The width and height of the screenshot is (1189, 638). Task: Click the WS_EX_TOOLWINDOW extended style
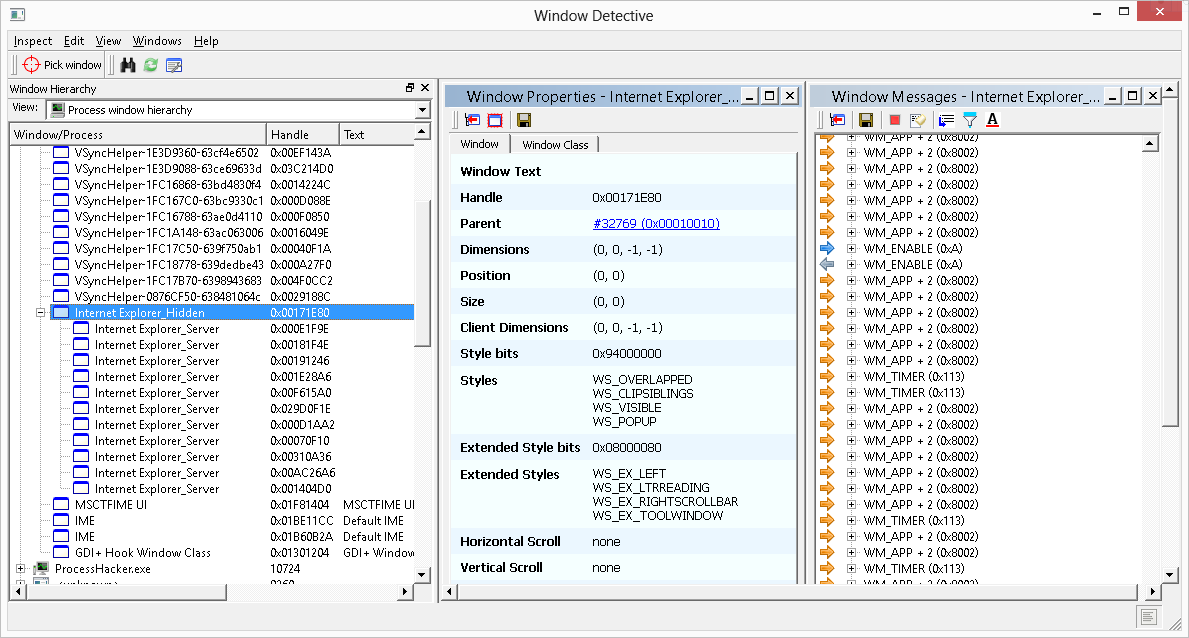[x=657, y=516]
